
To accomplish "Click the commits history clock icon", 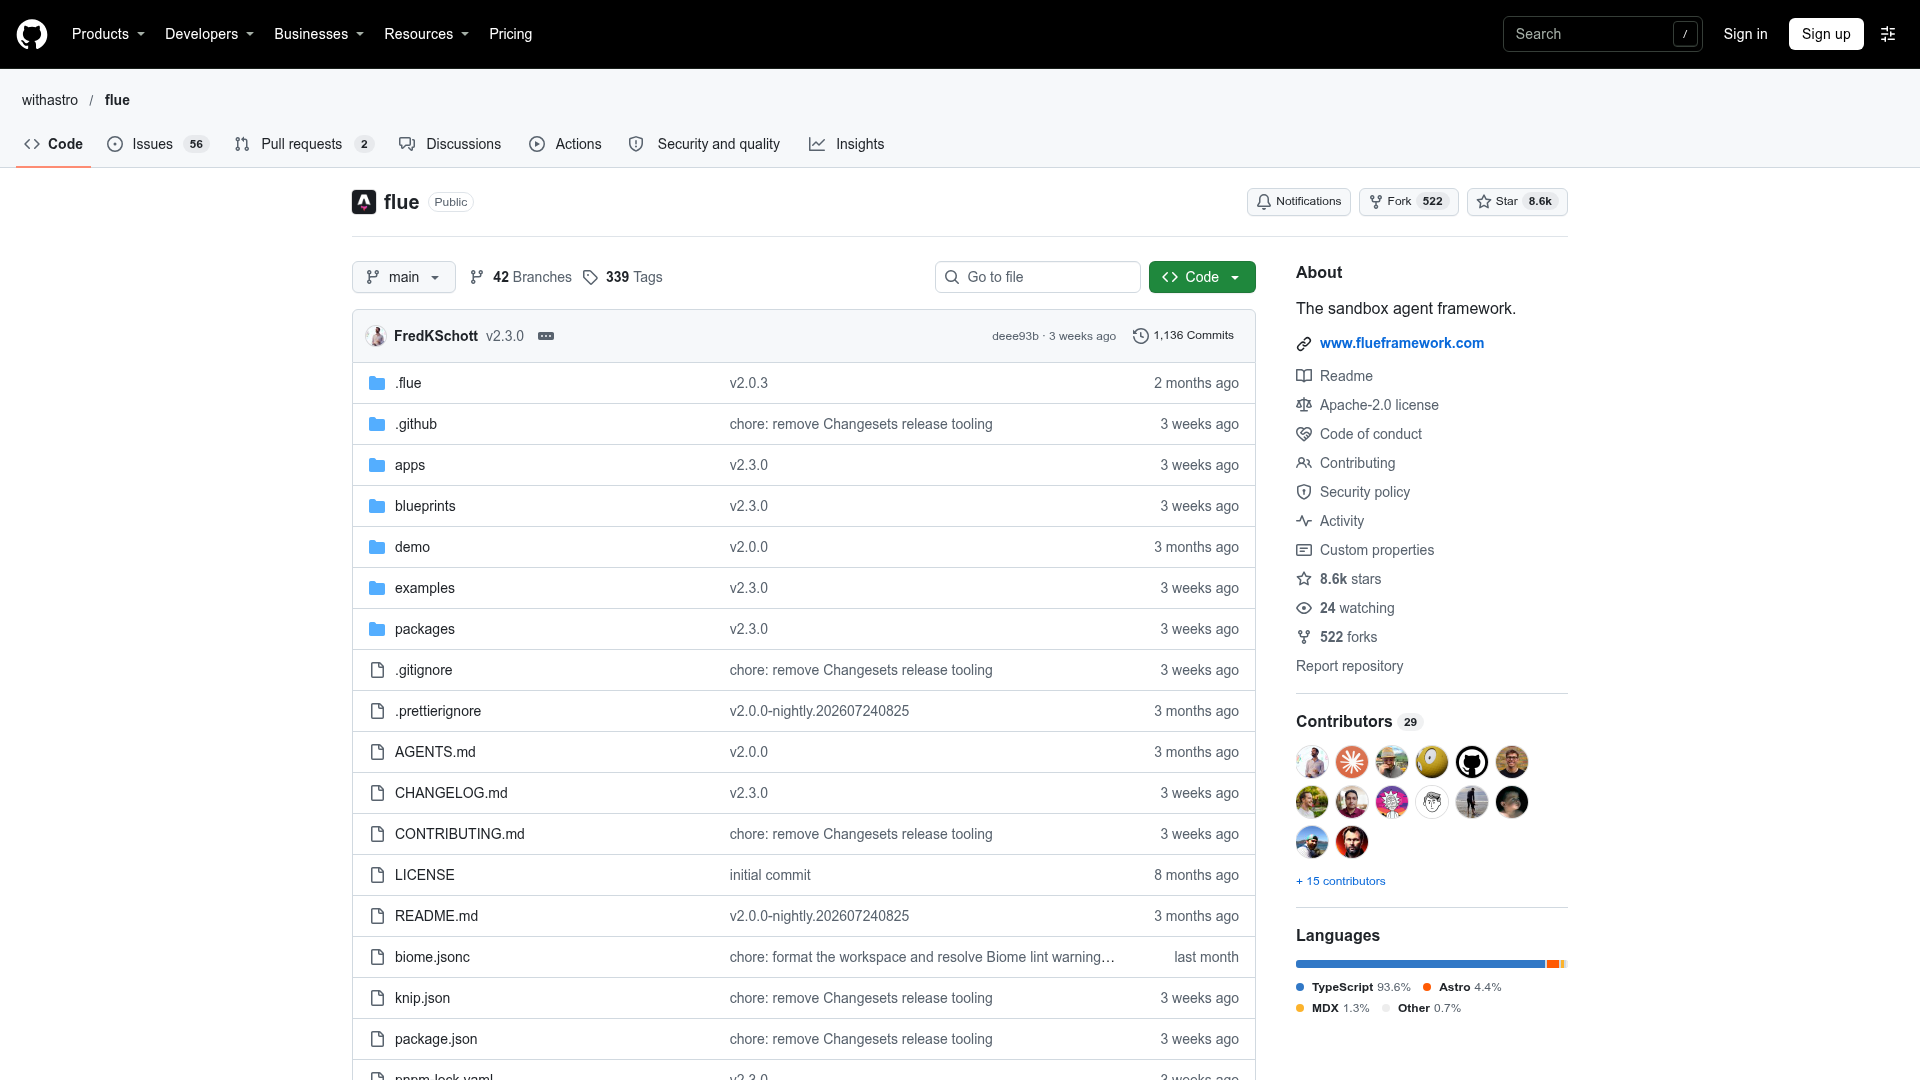I will click(x=1140, y=336).
